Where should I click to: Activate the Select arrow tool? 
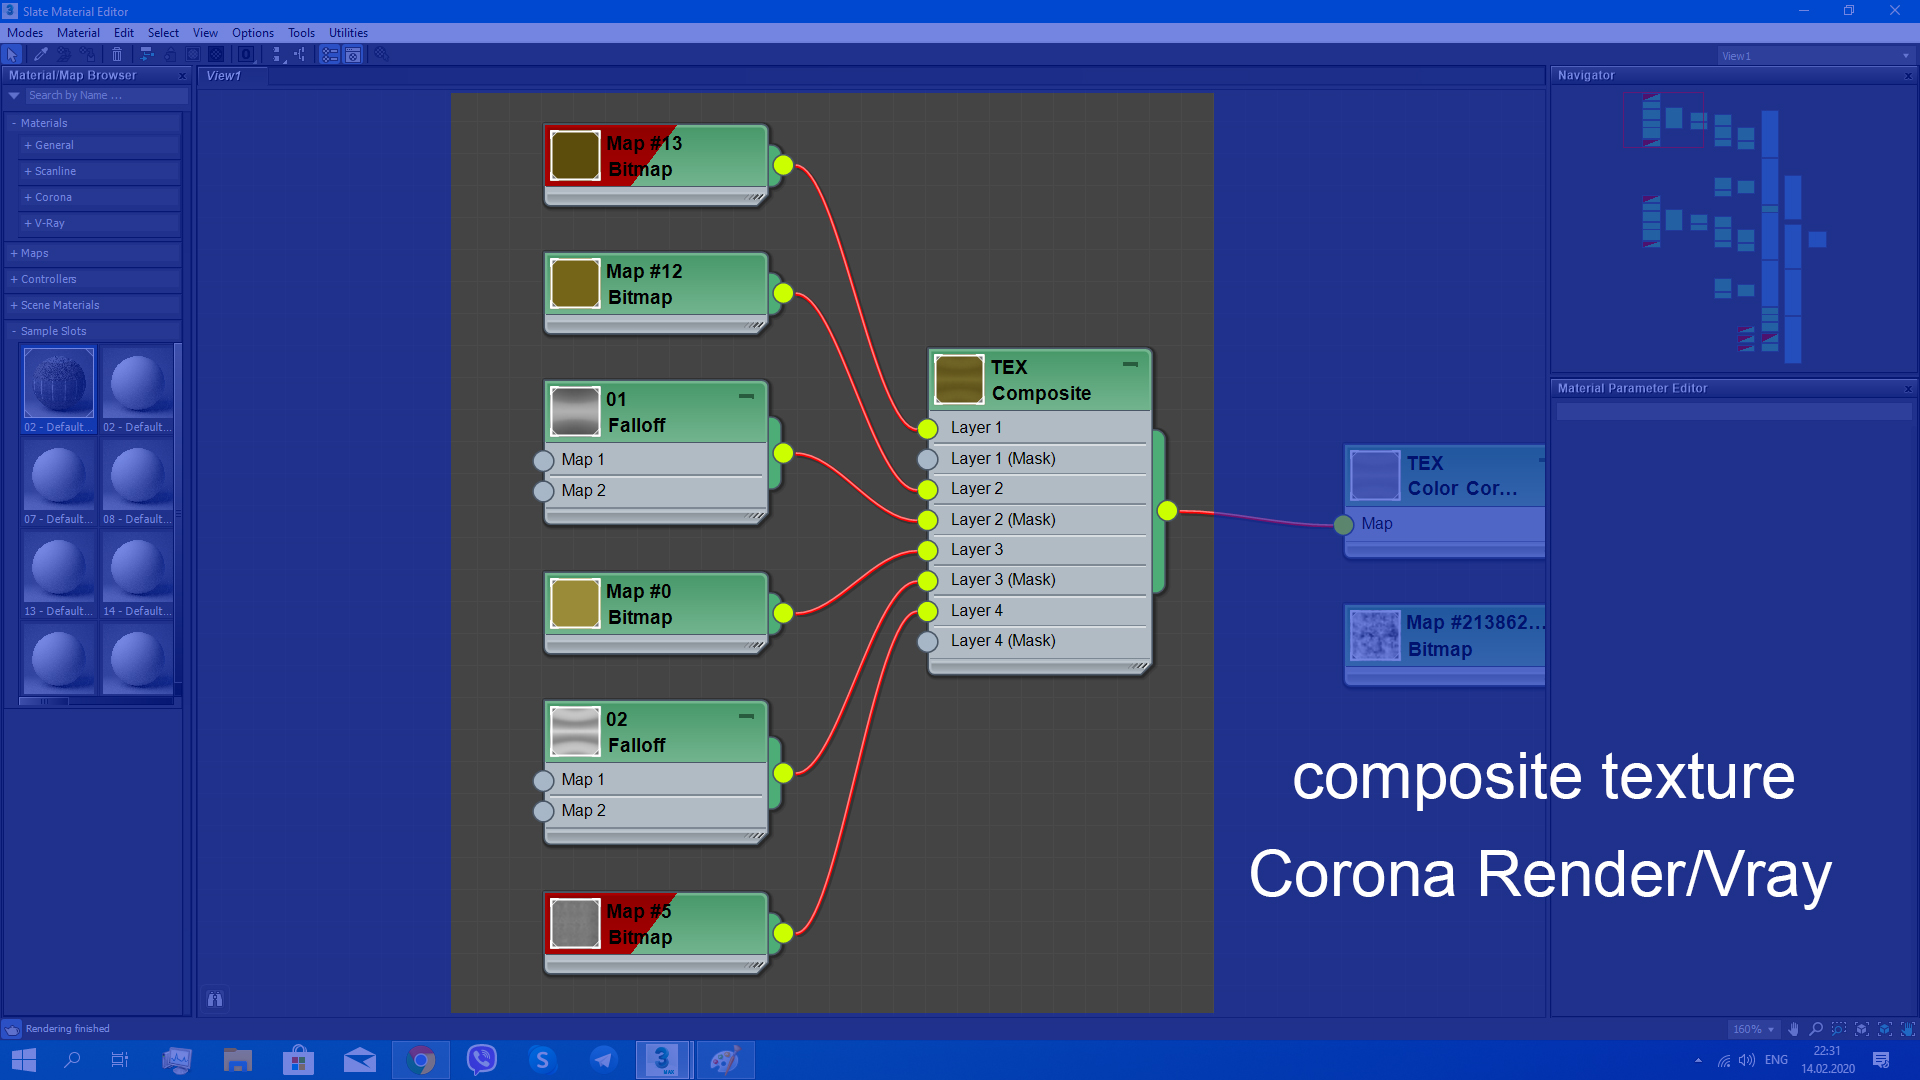pyautogui.click(x=12, y=54)
